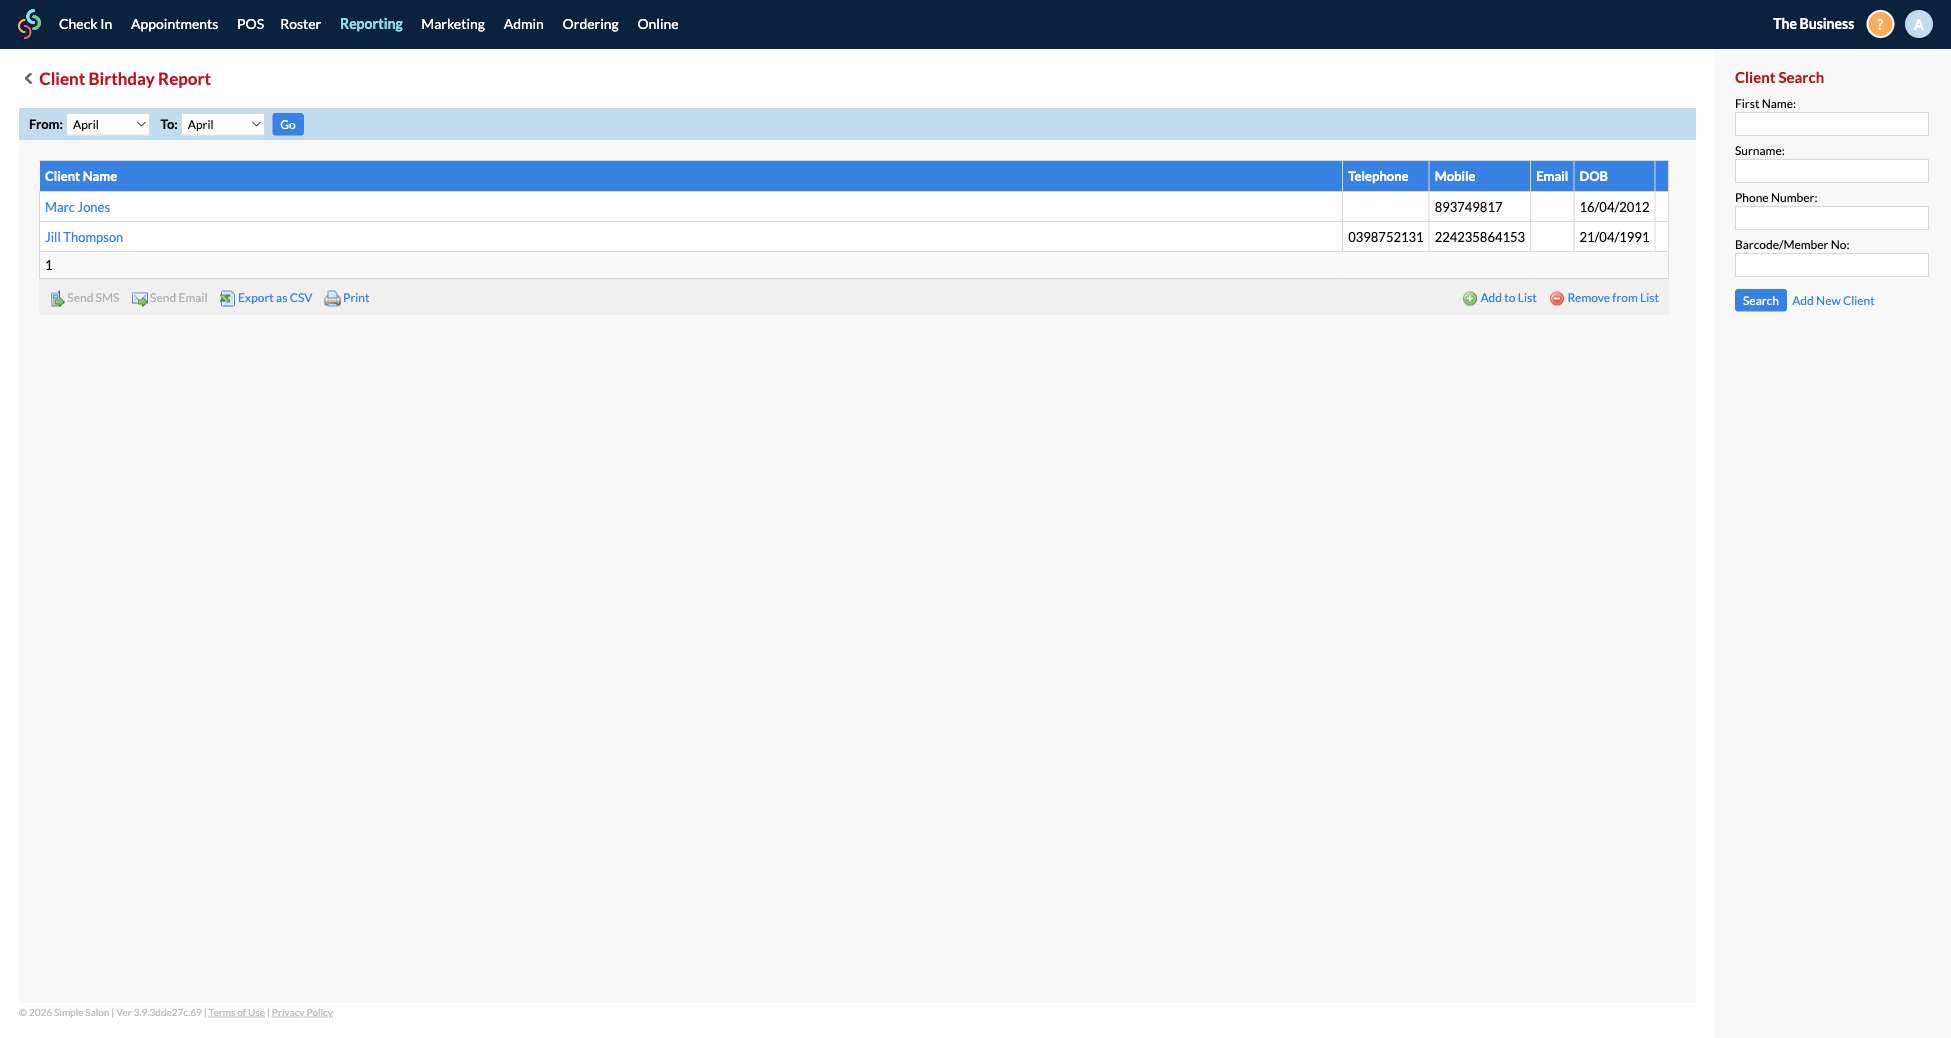Image resolution: width=1951 pixels, height=1038 pixels.
Task: Open the Reporting menu
Action: click(x=371, y=24)
